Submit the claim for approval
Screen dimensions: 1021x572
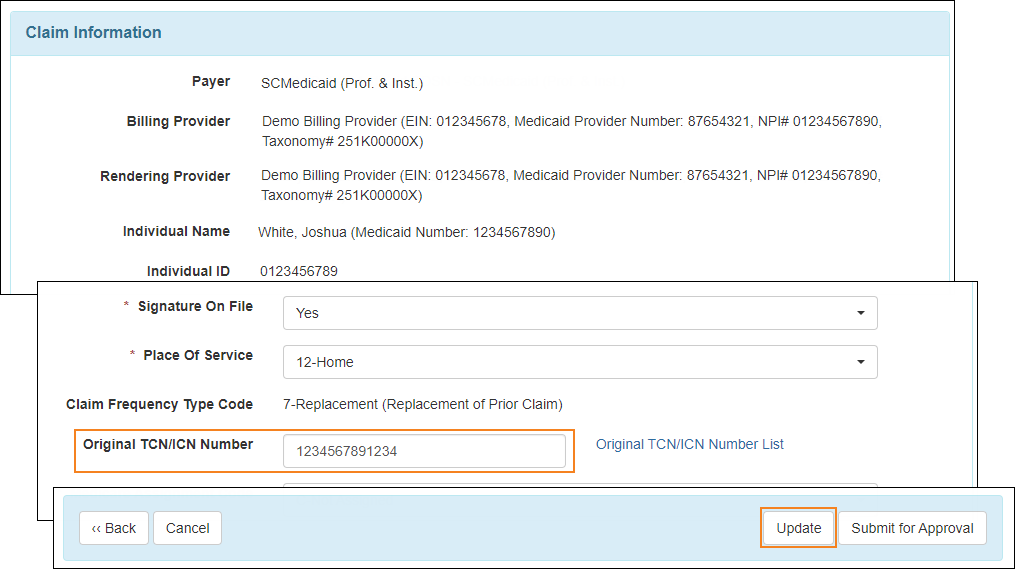pyautogui.click(x=912, y=528)
